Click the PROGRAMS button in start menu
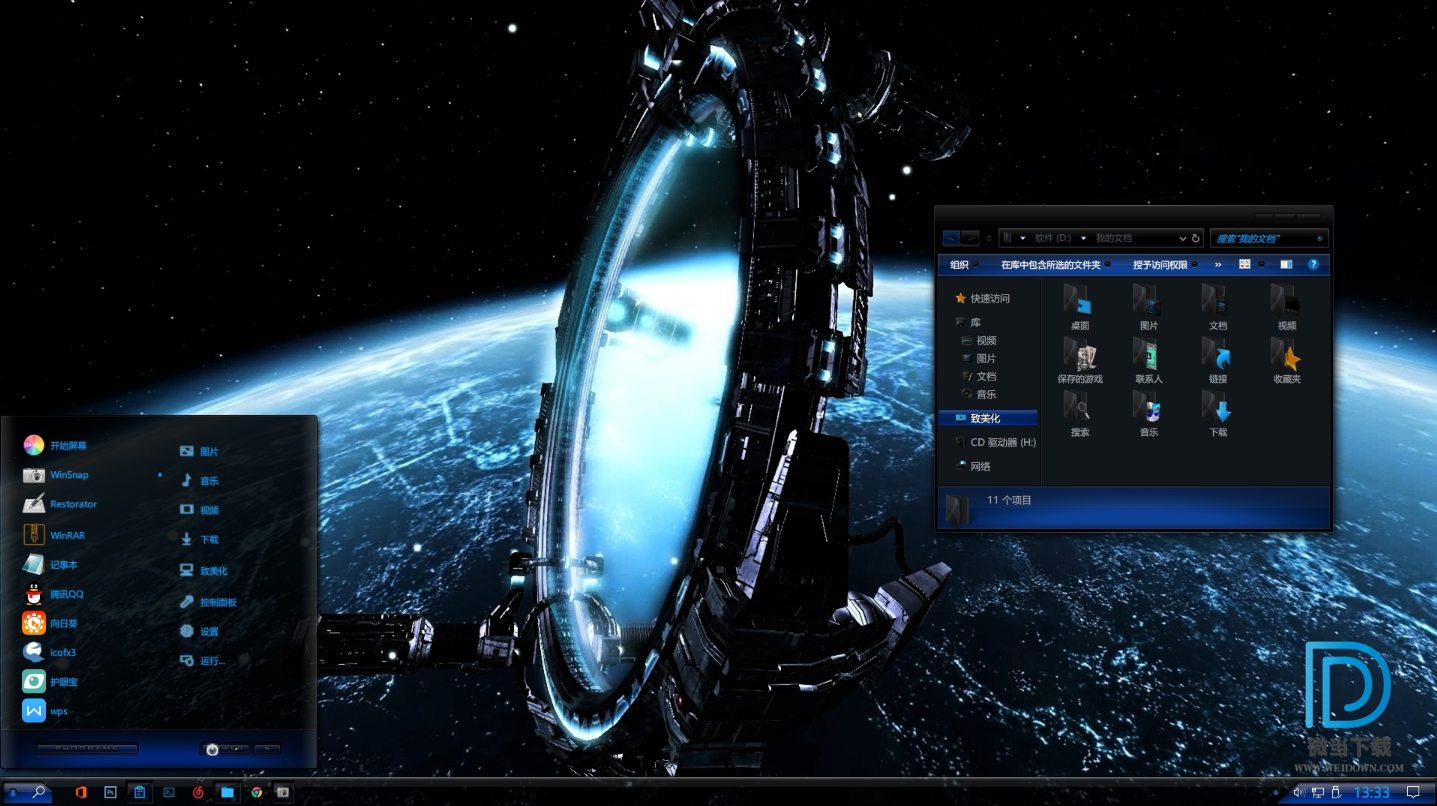The height and width of the screenshot is (806, 1437). tap(87, 748)
